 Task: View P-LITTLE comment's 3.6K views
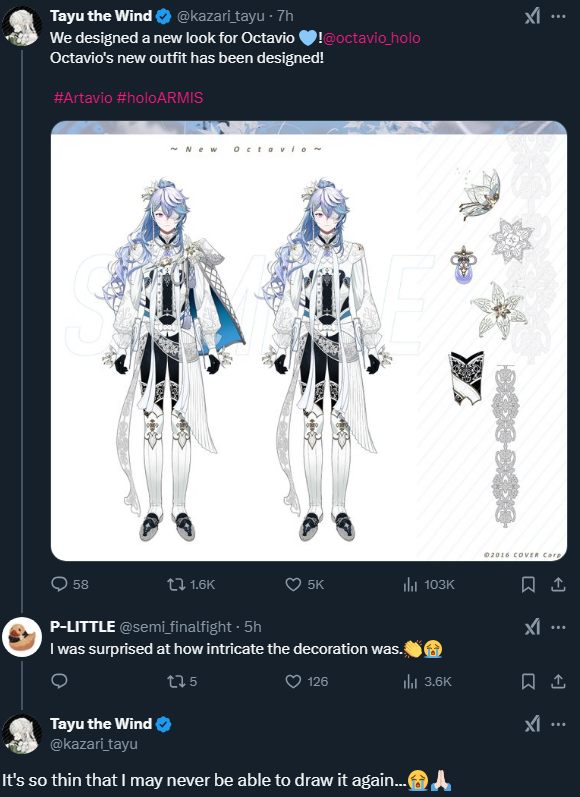[x=427, y=681]
